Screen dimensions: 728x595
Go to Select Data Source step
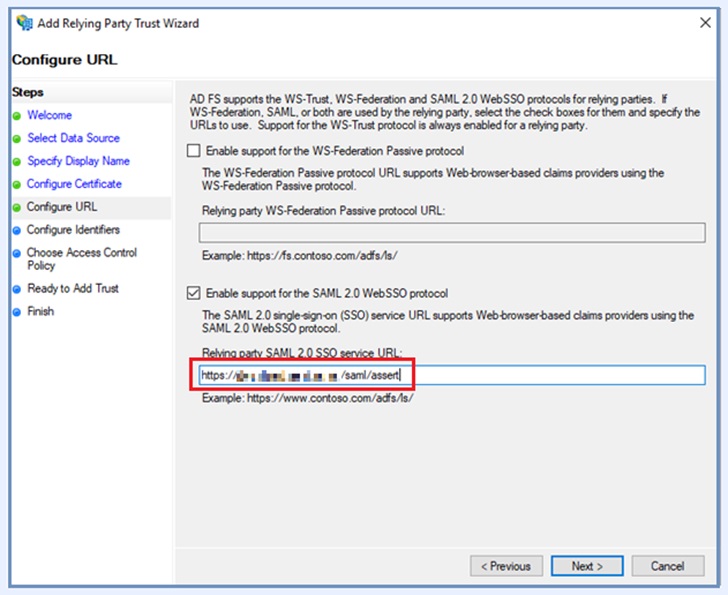[73, 139]
